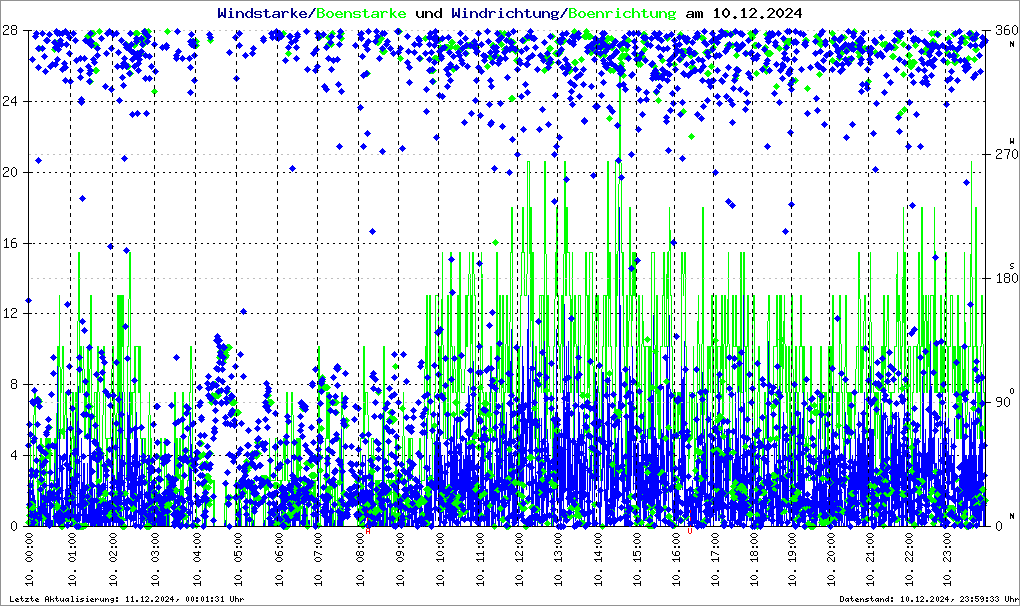The width and height of the screenshot is (1020, 606).
Task: Click the '10. 17:00' time axis label
Action: point(714,559)
